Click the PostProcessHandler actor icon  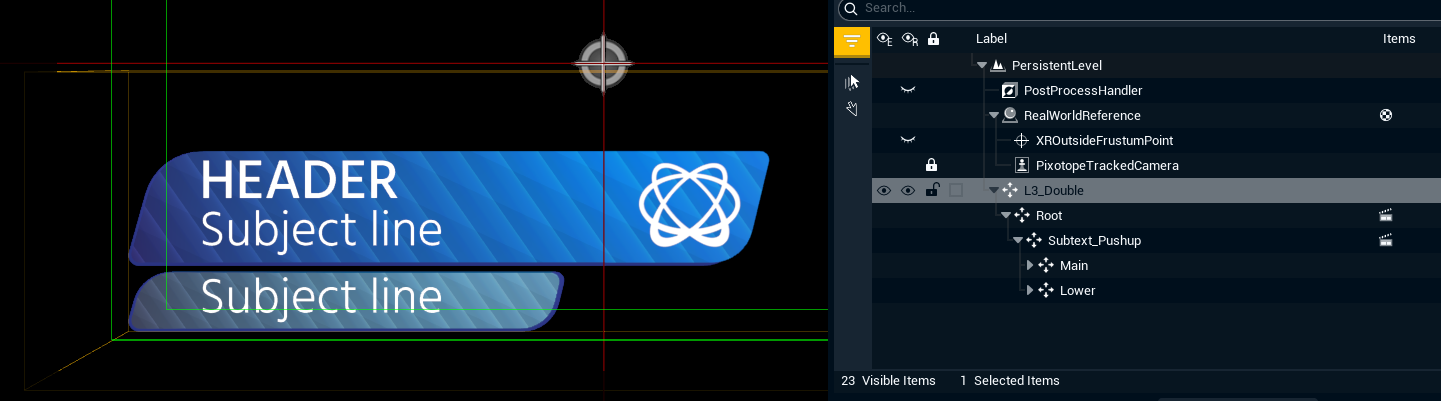[x=1009, y=90]
